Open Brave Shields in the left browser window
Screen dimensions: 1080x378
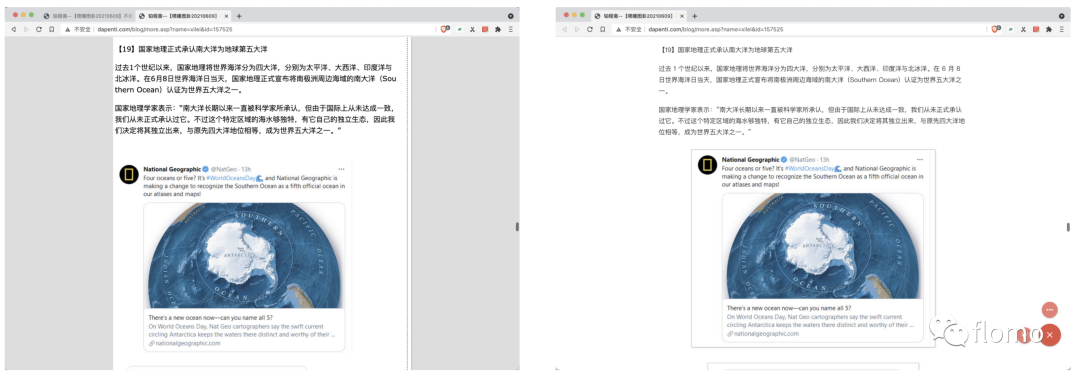pos(445,30)
